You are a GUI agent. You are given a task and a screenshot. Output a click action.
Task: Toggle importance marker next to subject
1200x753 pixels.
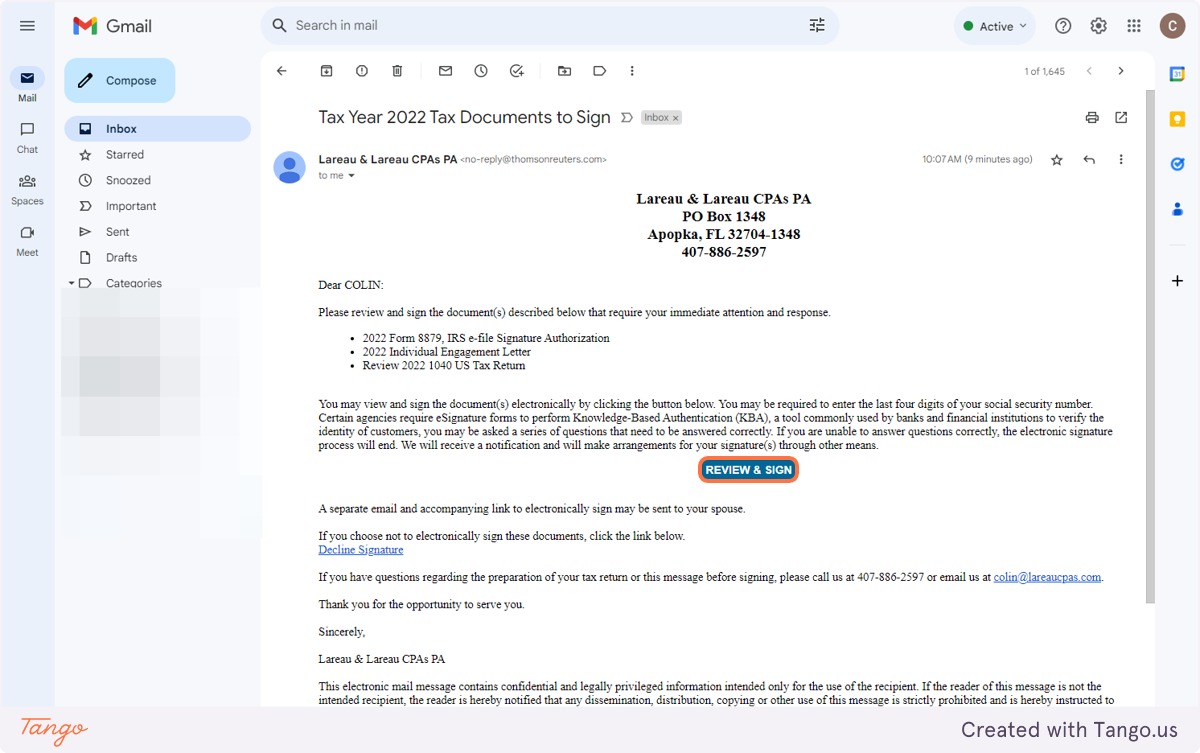coord(627,118)
